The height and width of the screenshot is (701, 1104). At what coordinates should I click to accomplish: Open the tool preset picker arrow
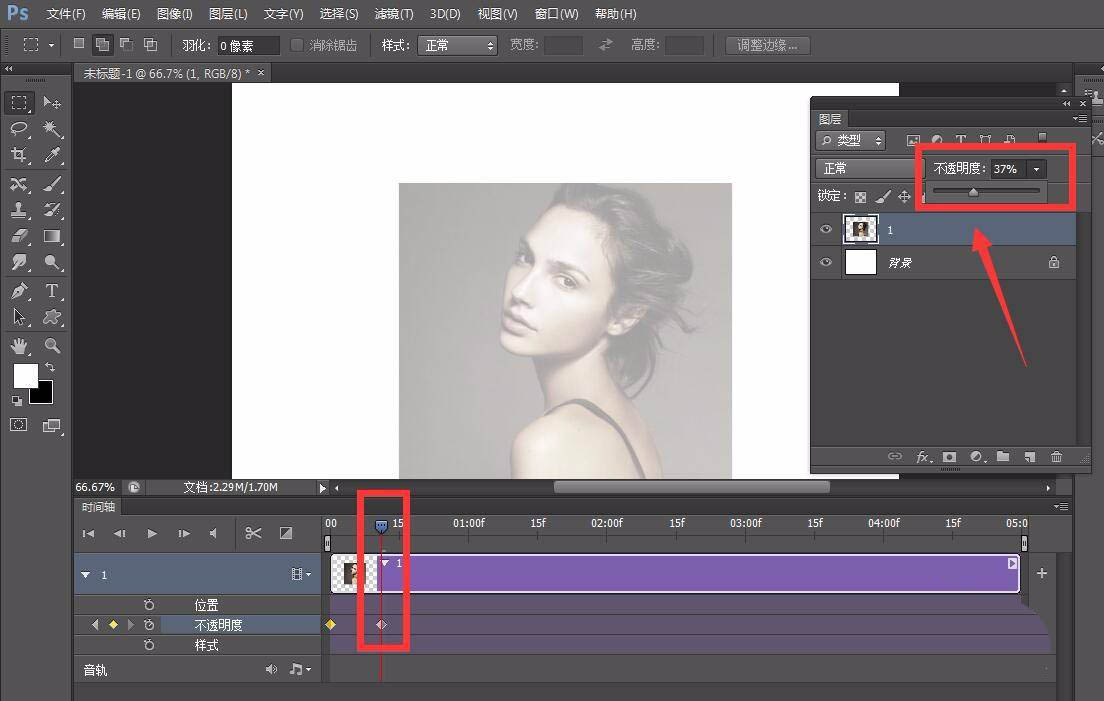pos(51,45)
